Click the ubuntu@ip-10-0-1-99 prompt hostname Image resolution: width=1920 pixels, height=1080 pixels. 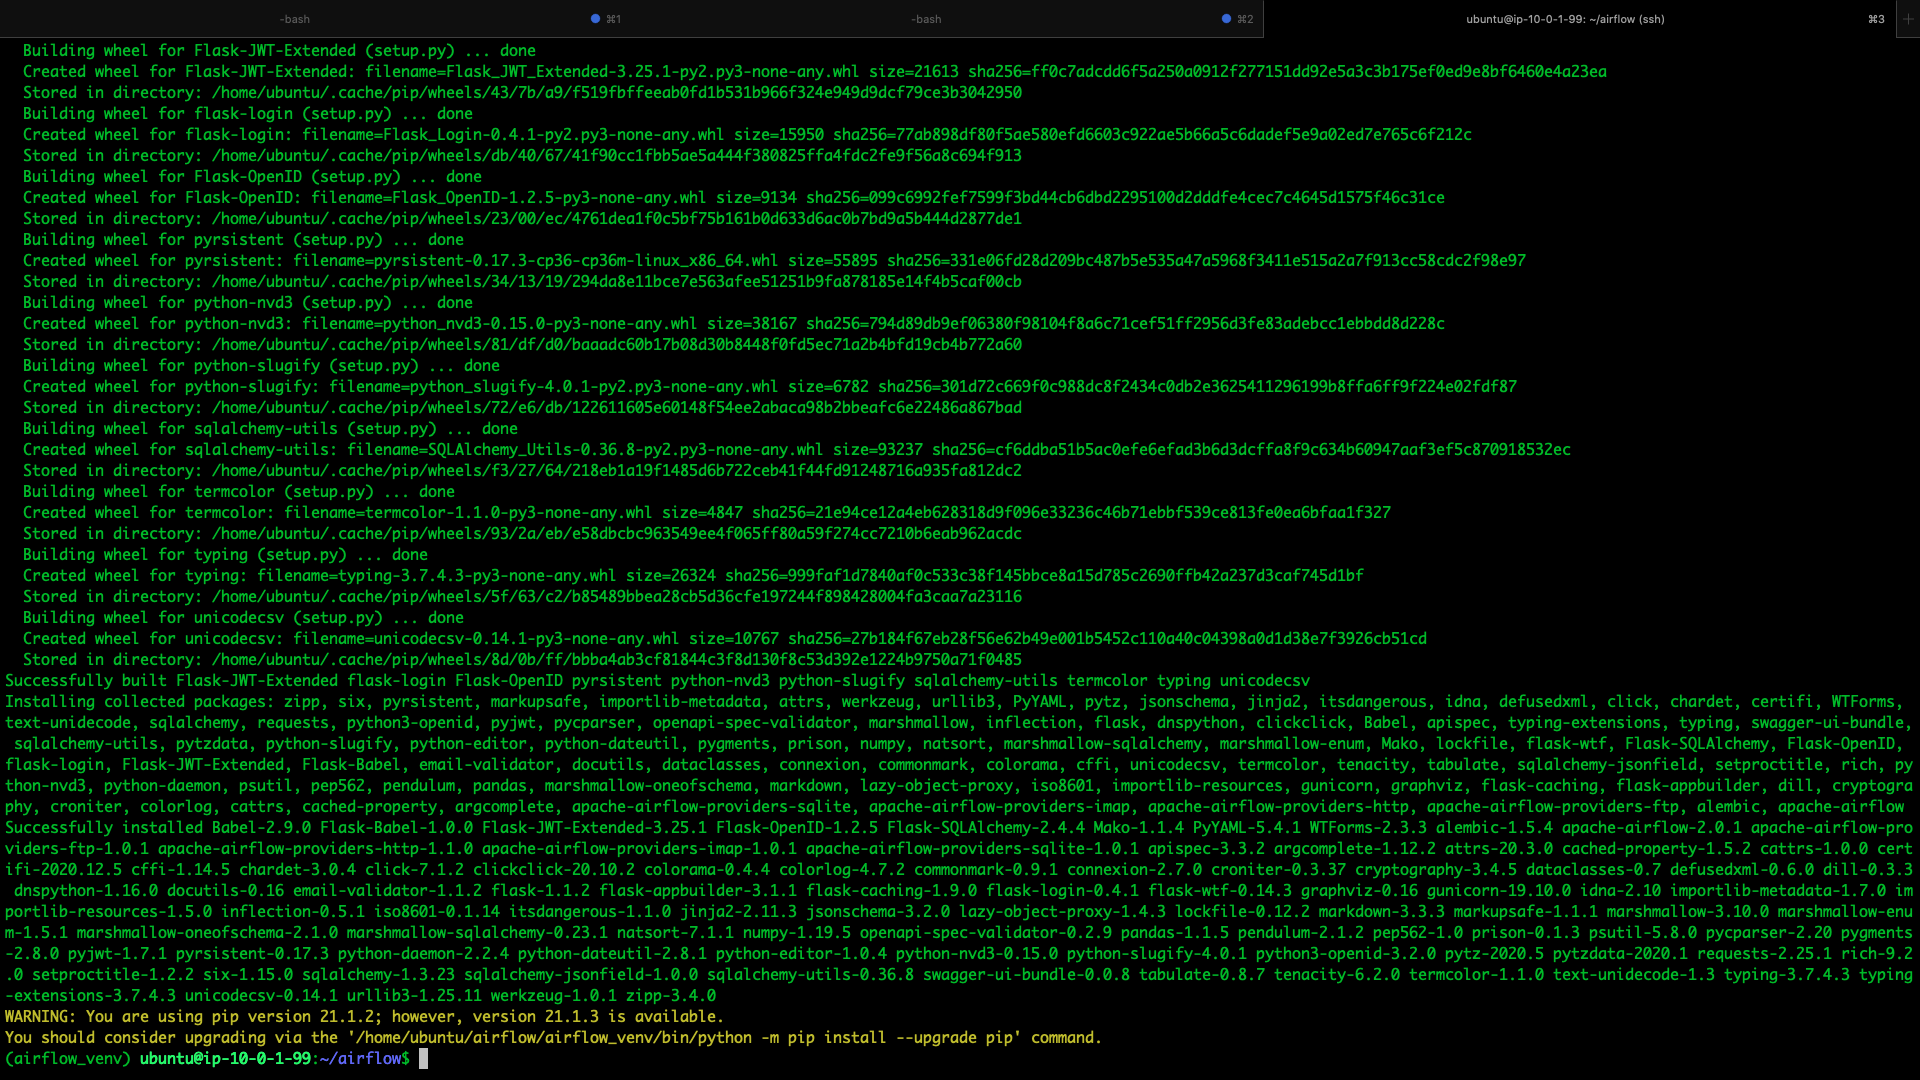(x=225, y=1058)
